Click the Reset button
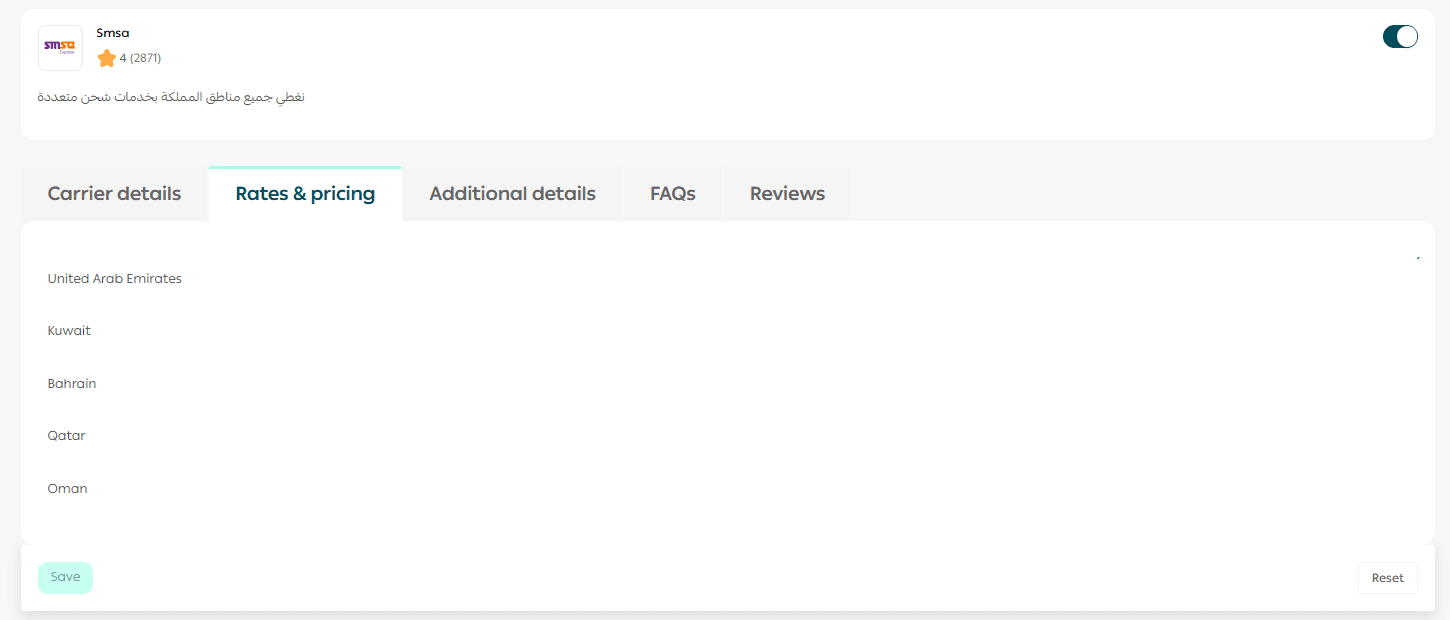The image size is (1450, 620). click(x=1387, y=578)
